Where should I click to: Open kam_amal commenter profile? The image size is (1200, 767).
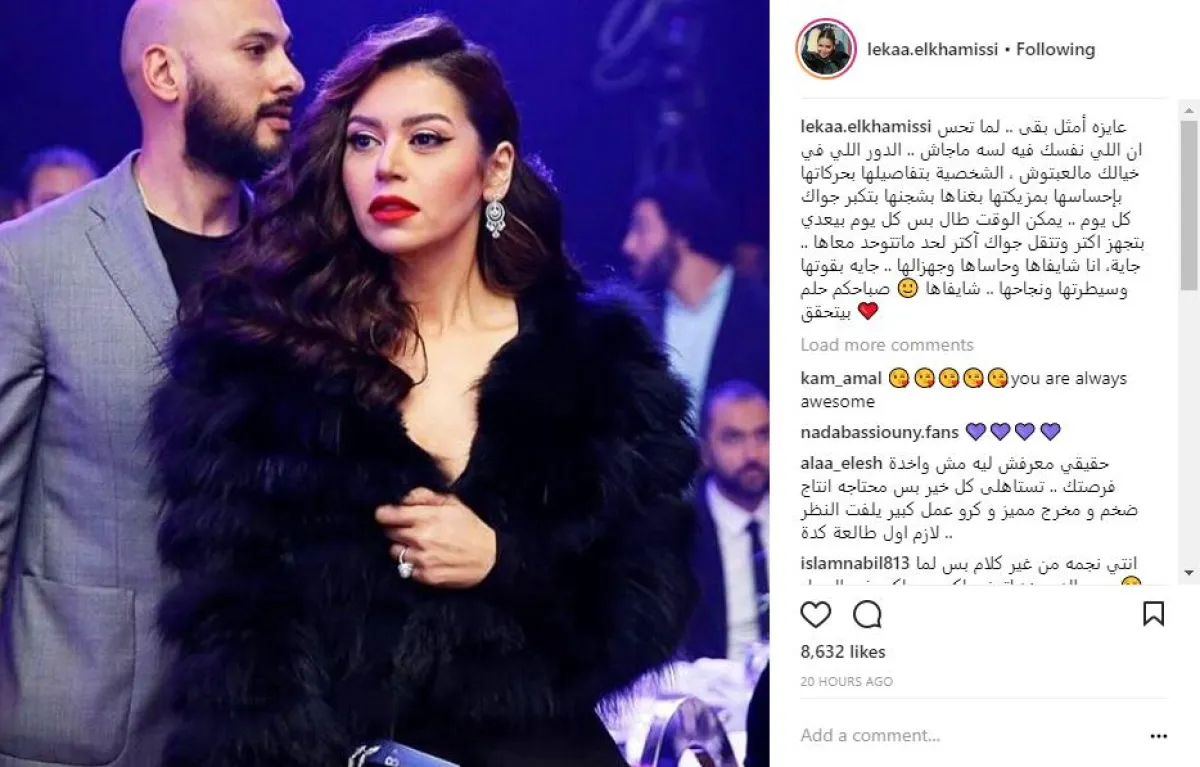tap(842, 378)
